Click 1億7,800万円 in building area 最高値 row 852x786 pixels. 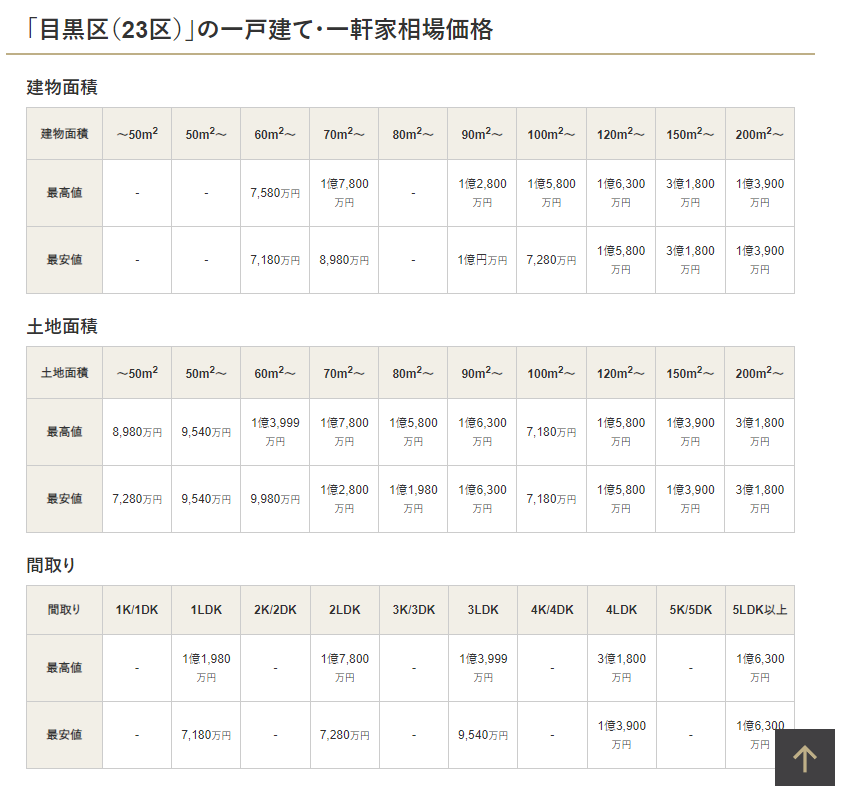pyautogui.click(x=344, y=193)
